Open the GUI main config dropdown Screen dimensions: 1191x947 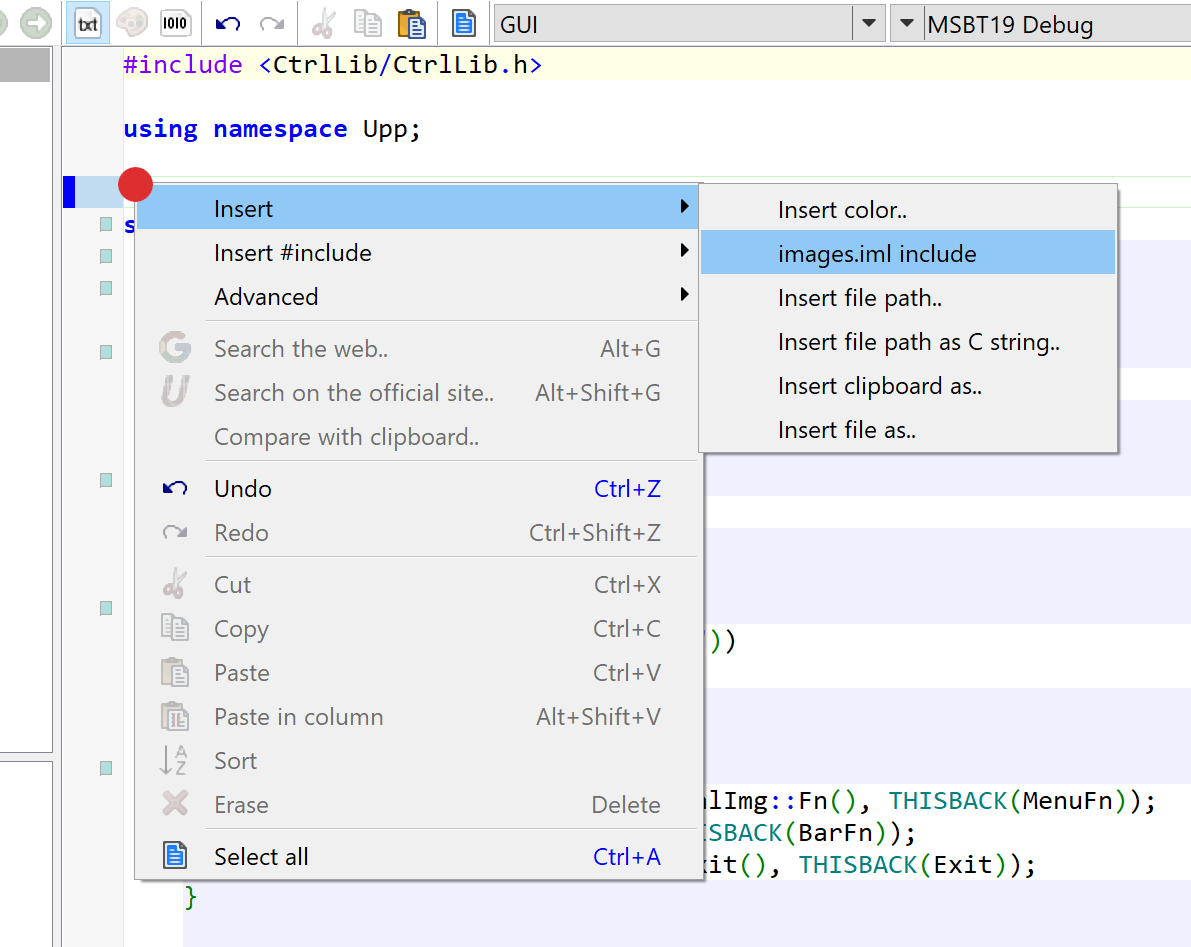[x=868, y=24]
